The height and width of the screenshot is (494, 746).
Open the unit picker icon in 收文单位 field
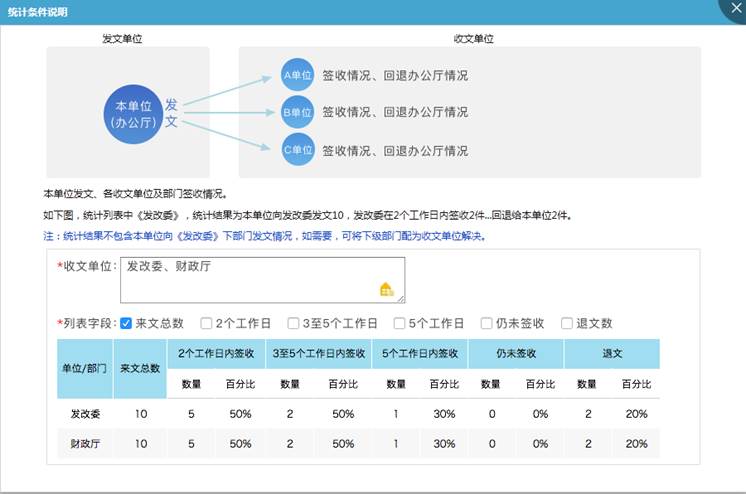pos(387,289)
